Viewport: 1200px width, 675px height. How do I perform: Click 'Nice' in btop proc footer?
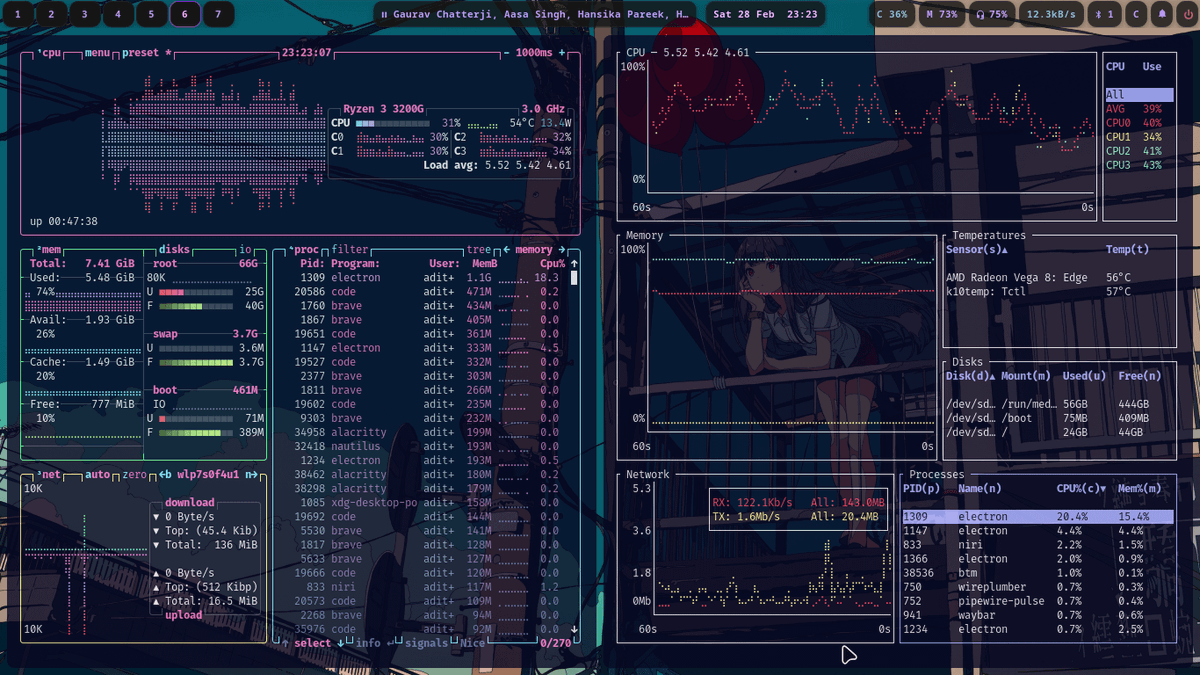coord(473,643)
